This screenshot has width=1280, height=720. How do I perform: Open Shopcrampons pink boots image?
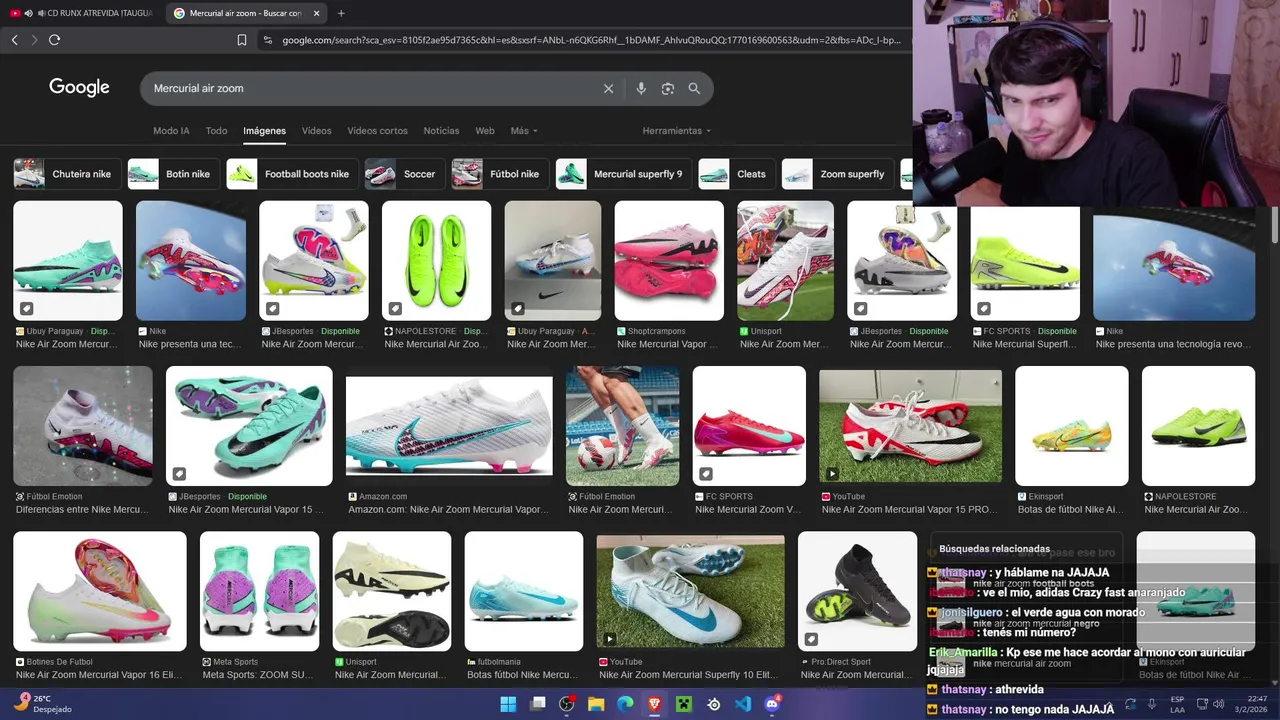tap(669, 261)
